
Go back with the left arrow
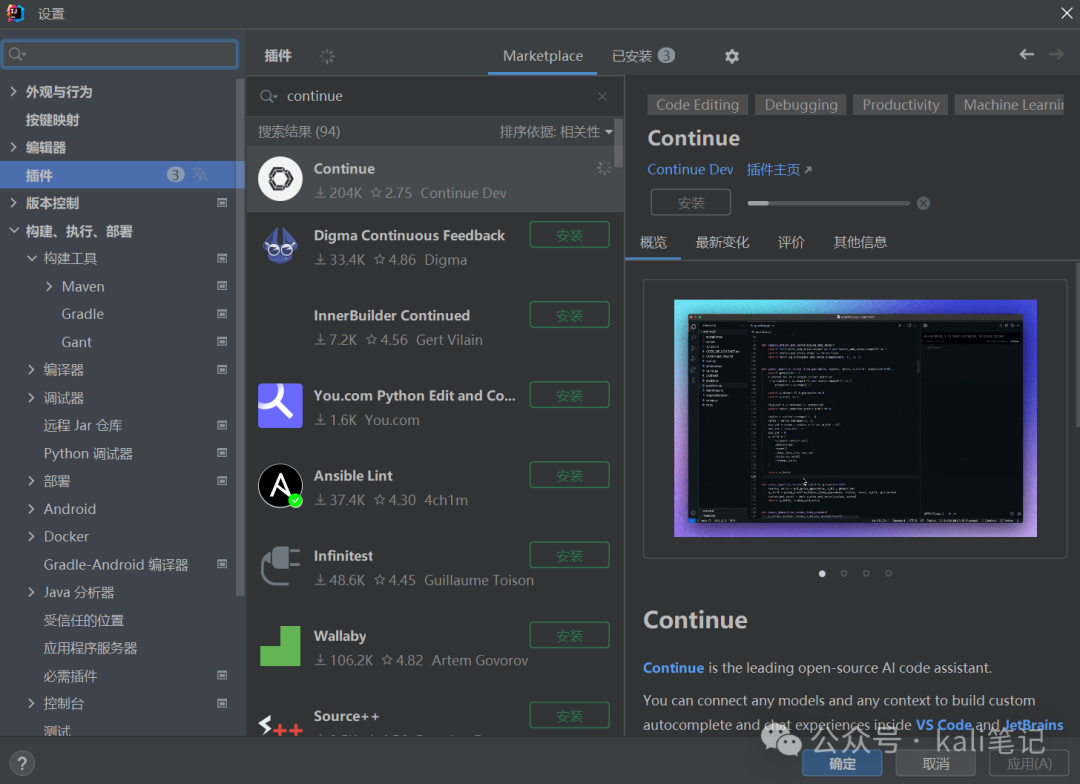pyautogui.click(x=1026, y=54)
